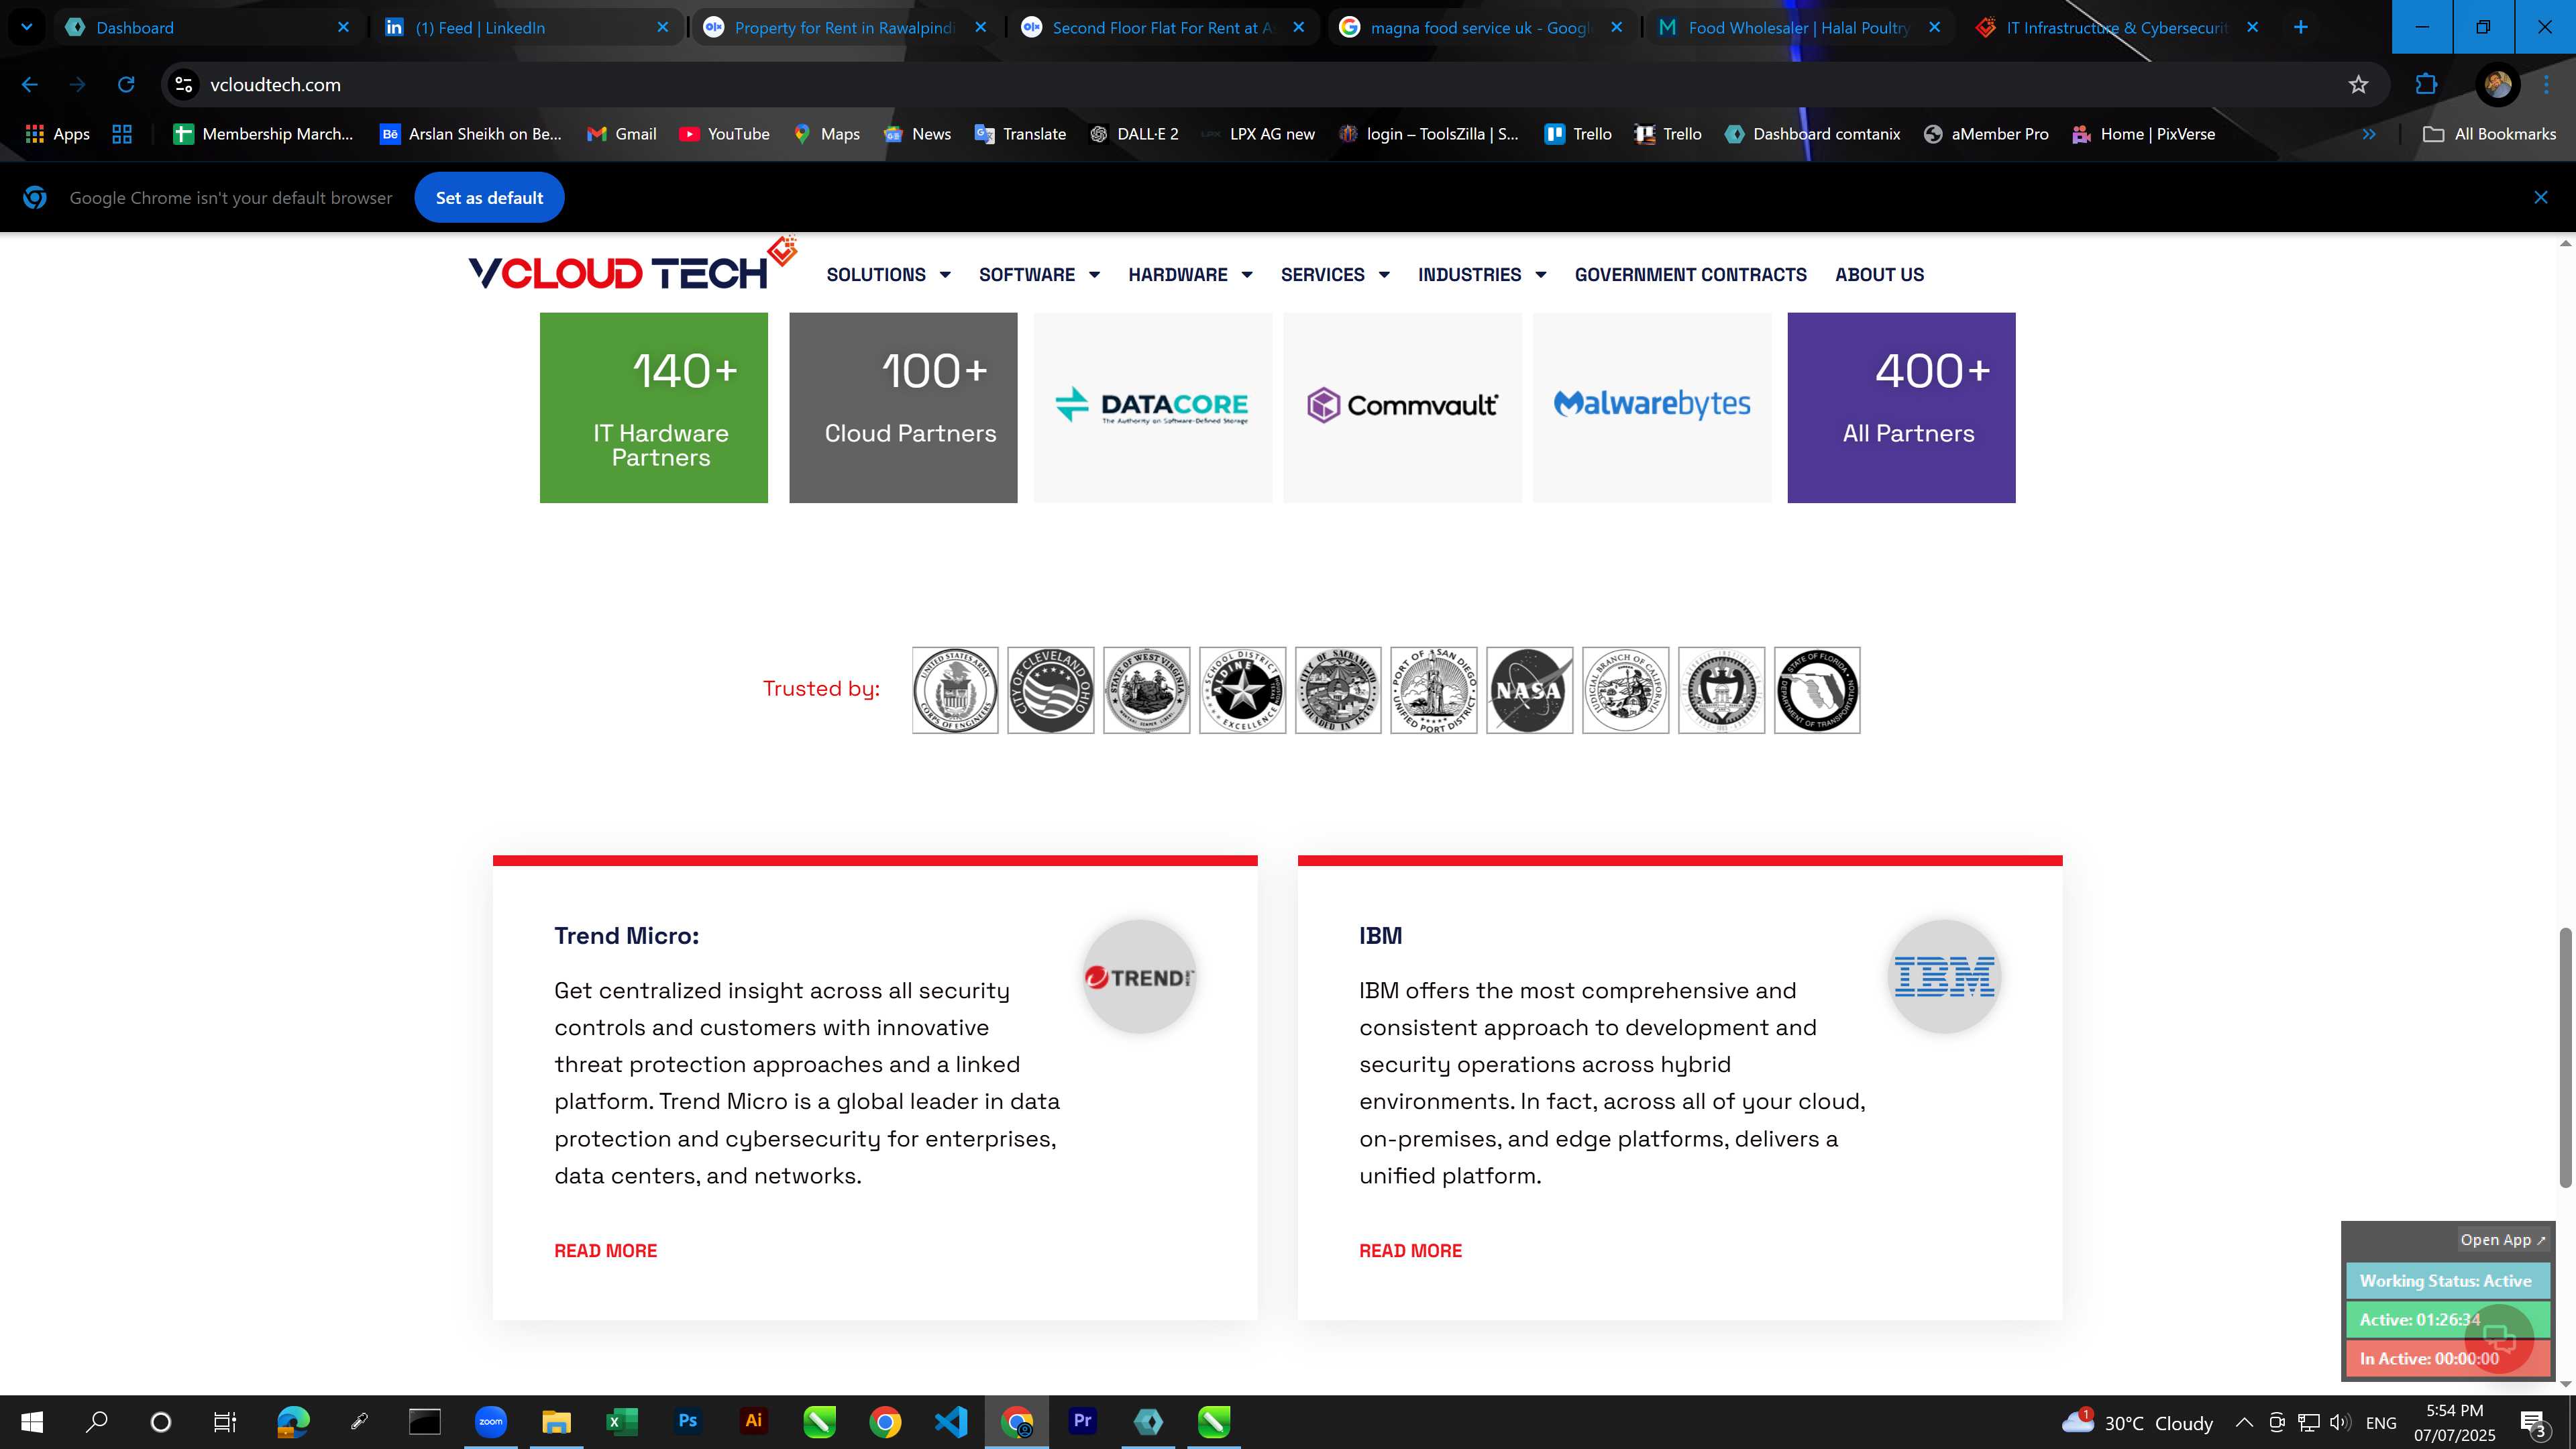Open the weather widget showing 30°C Cloudy
Viewport: 2576px width, 1449px height.
click(x=2137, y=1422)
